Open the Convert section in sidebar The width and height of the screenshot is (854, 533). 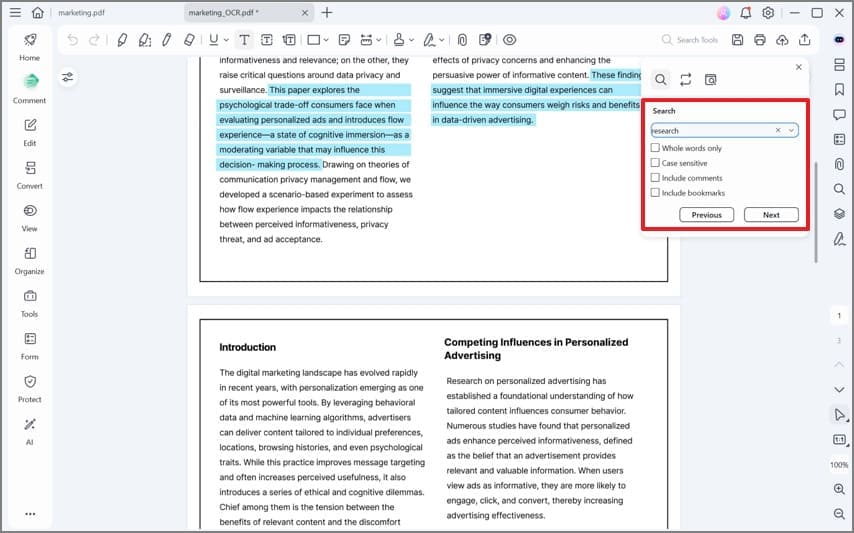[30, 175]
